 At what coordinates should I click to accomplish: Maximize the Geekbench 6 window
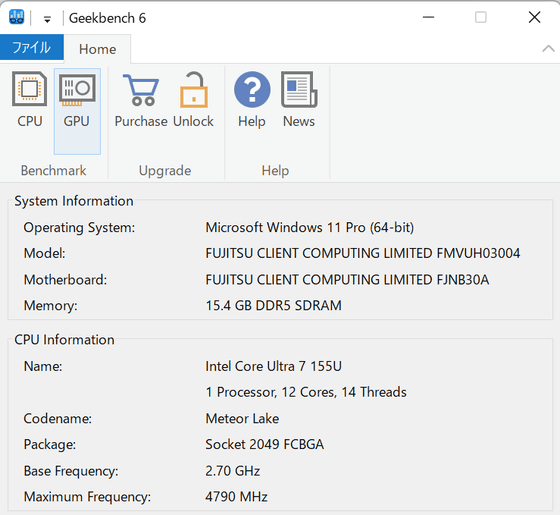pyautogui.click(x=481, y=17)
